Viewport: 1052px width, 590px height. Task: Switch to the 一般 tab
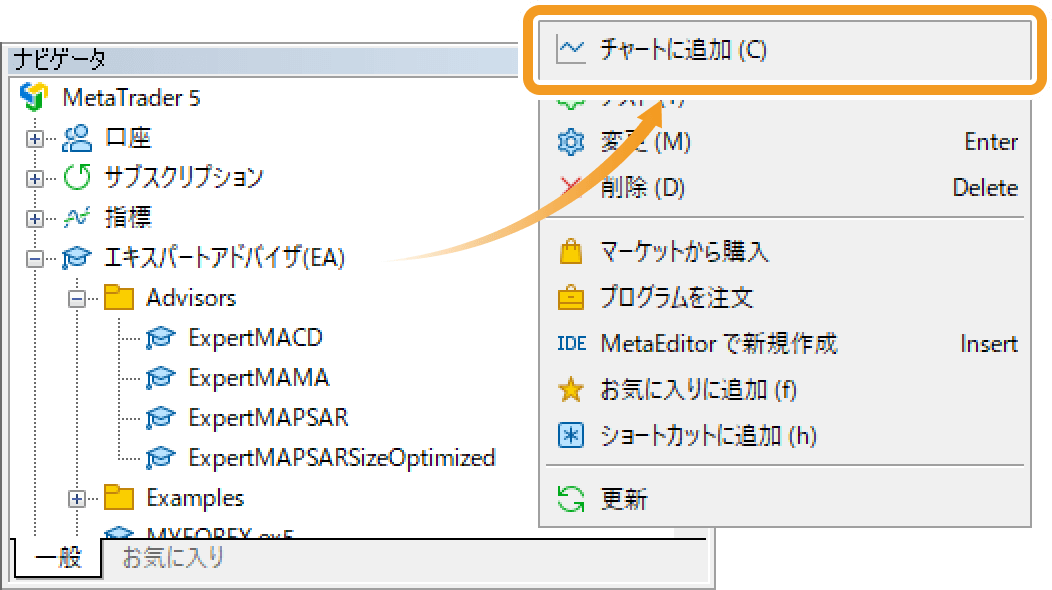[58, 557]
